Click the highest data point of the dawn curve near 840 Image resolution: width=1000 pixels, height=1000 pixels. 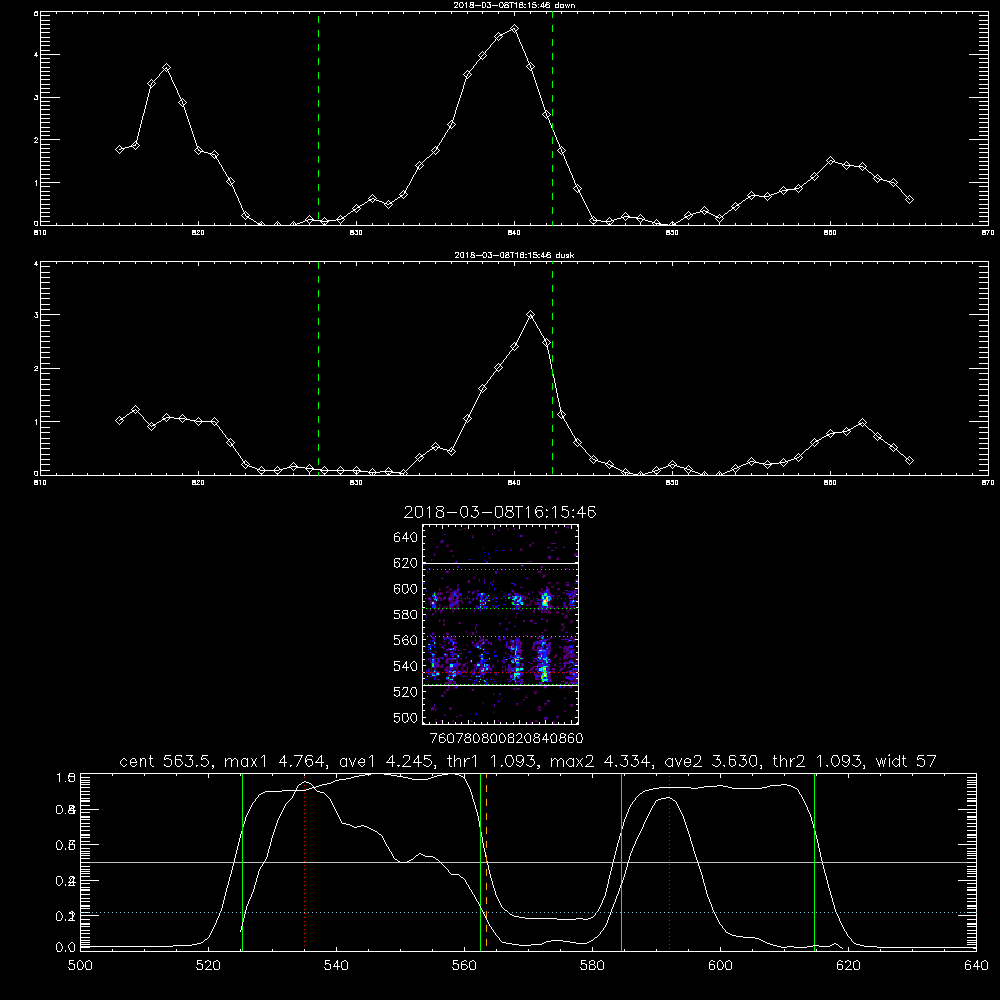(515, 29)
